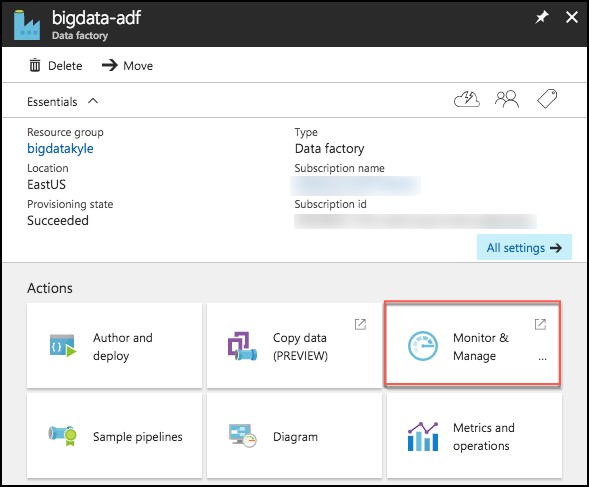
Task: Click Monitor & Manage external link icon
Action: coord(540,324)
